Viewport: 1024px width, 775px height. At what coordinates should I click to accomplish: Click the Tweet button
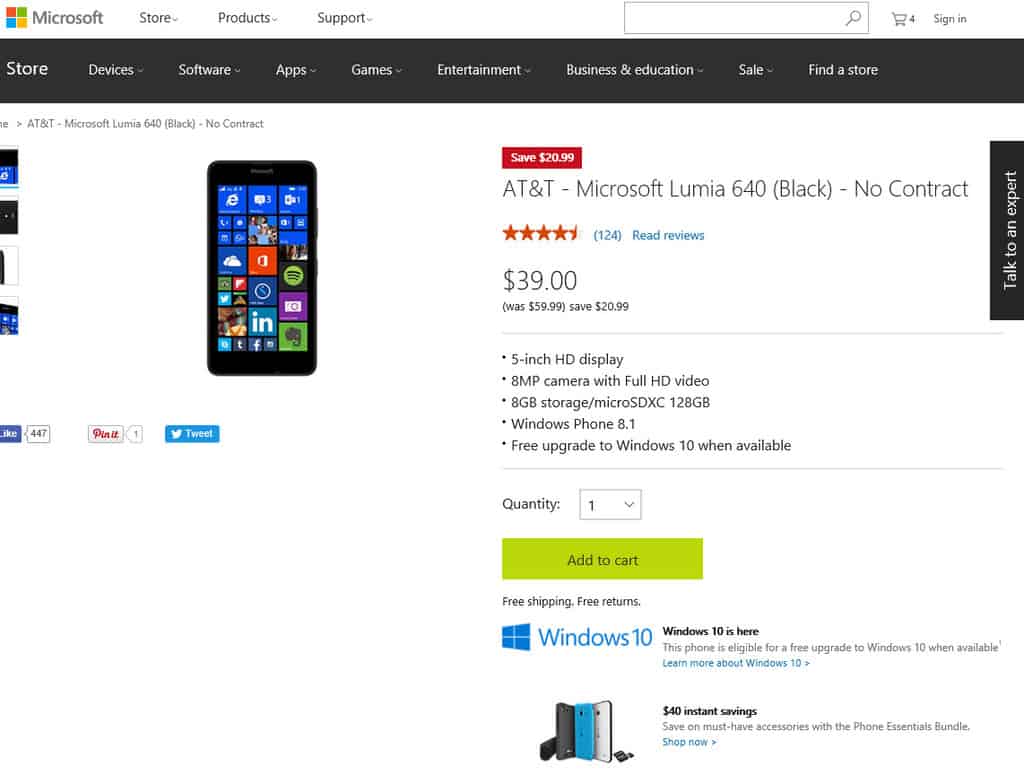pos(192,434)
